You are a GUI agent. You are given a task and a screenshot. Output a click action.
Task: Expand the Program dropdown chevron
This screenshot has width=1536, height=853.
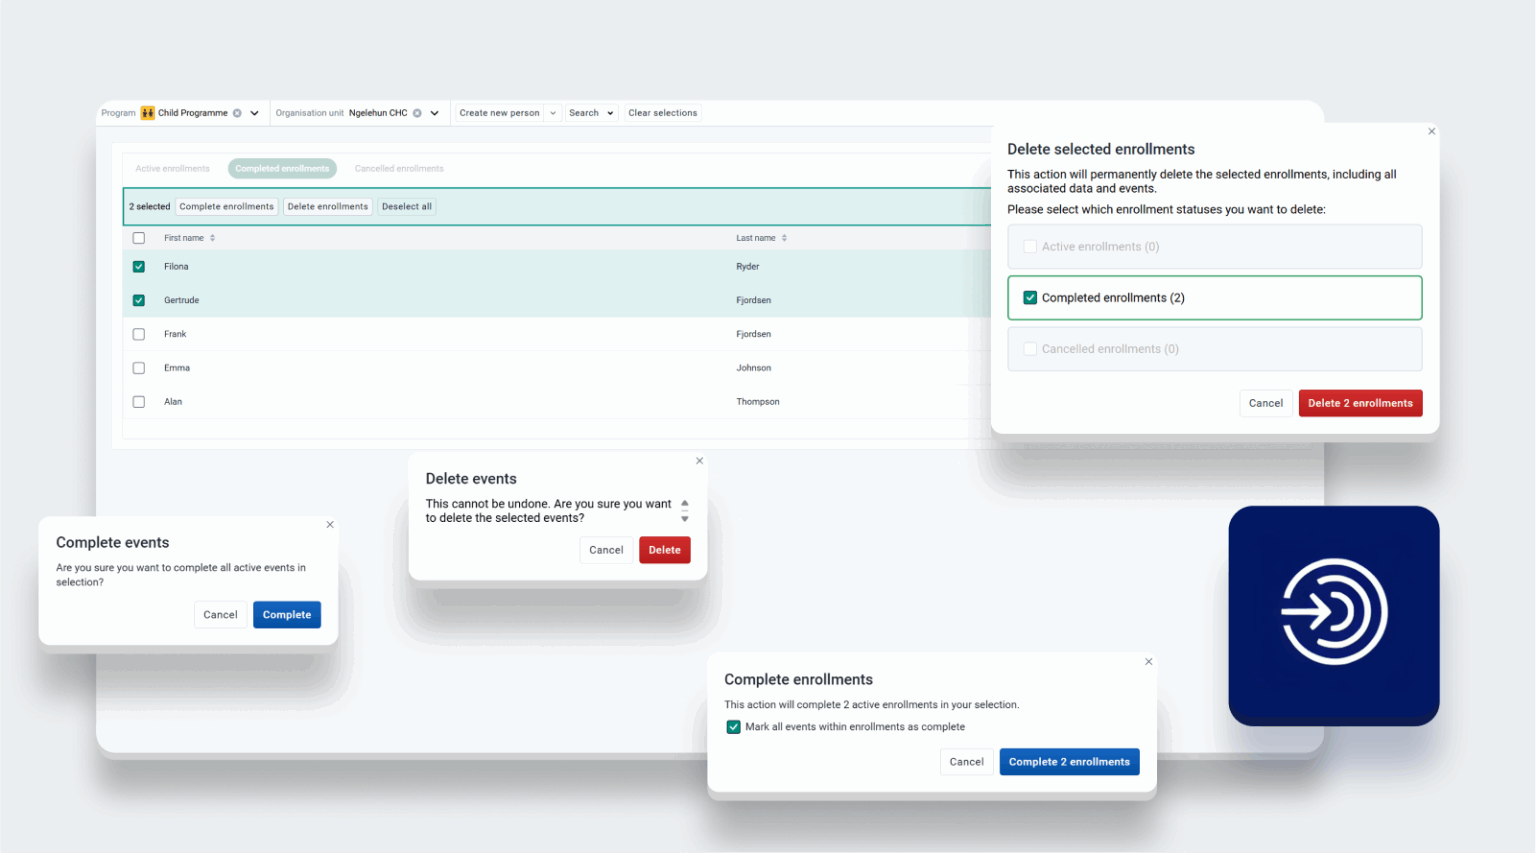click(x=254, y=113)
